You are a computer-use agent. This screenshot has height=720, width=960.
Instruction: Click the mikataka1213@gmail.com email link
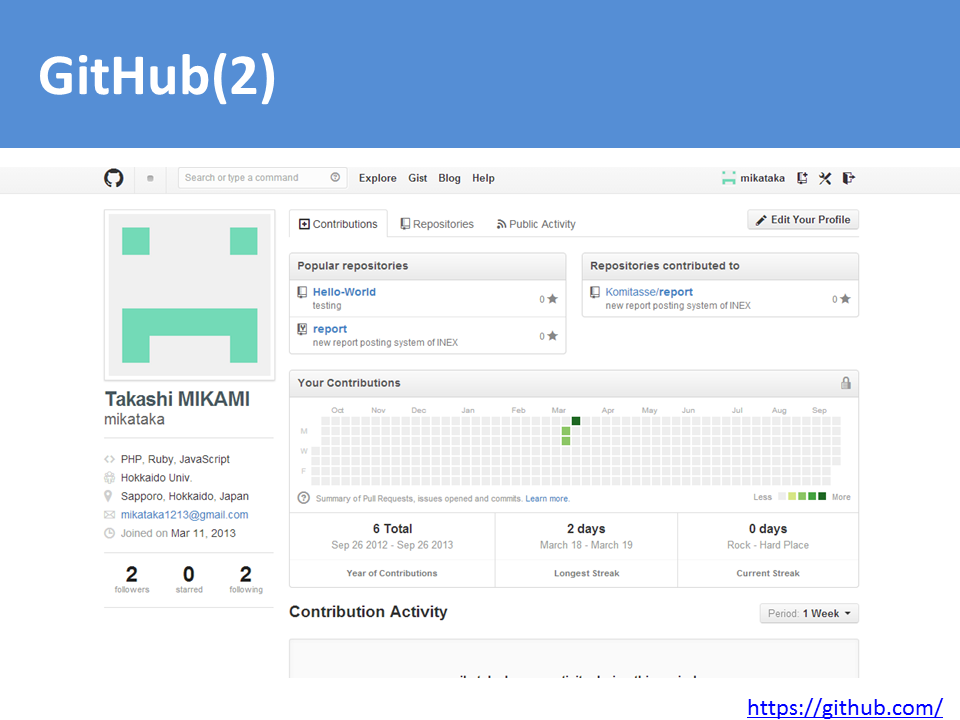[x=184, y=515]
